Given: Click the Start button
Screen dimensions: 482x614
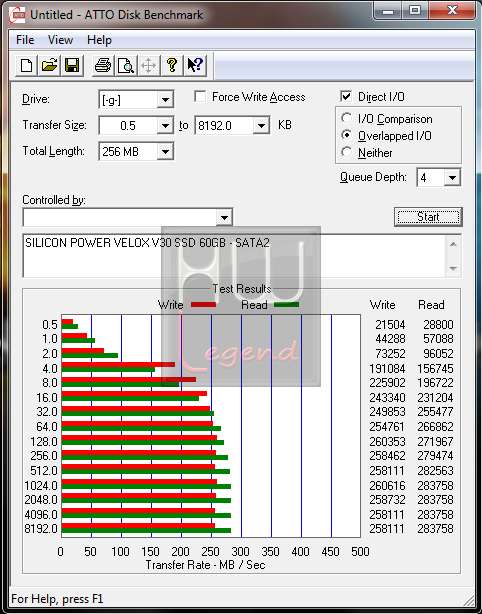Looking at the screenshot, I should [x=428, y=217].
